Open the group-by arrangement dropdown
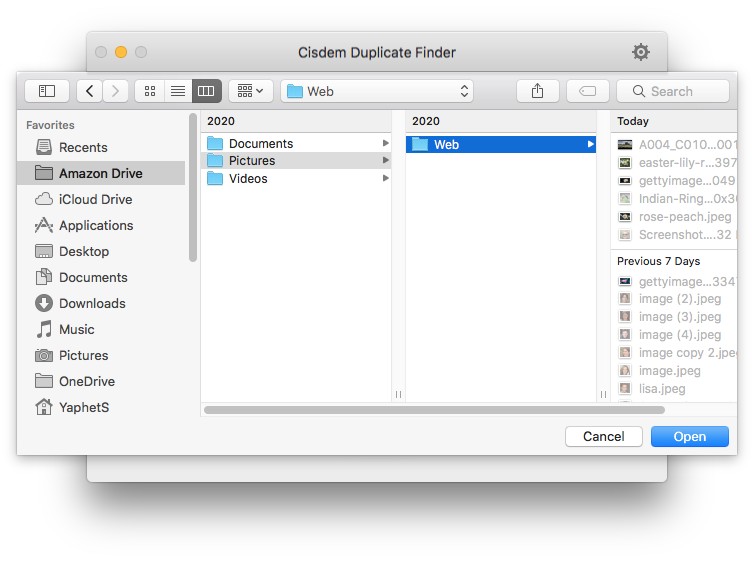754x562 pixels. point(250,91)
